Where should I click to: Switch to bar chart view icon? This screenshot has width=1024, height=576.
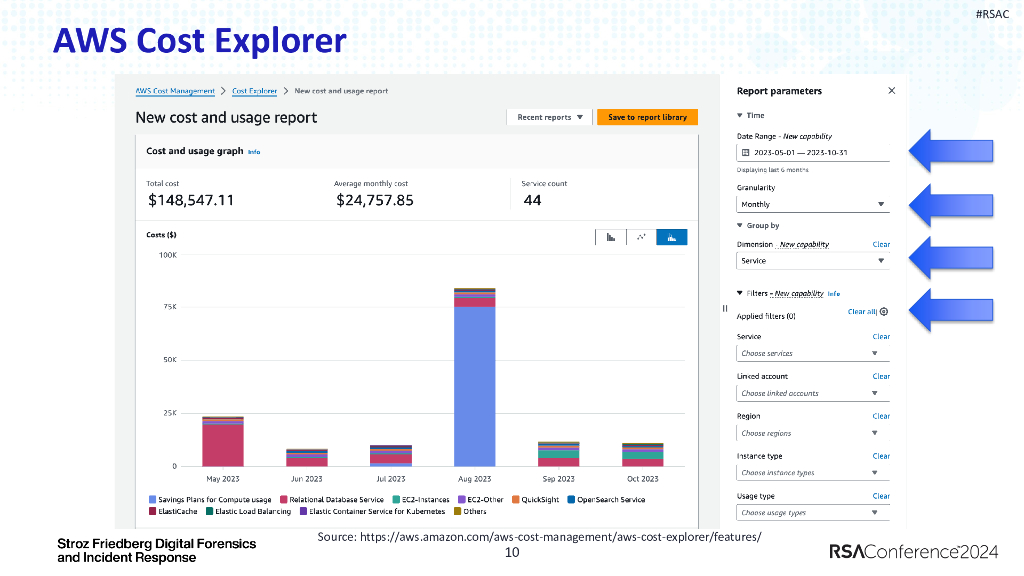[611, 237]
